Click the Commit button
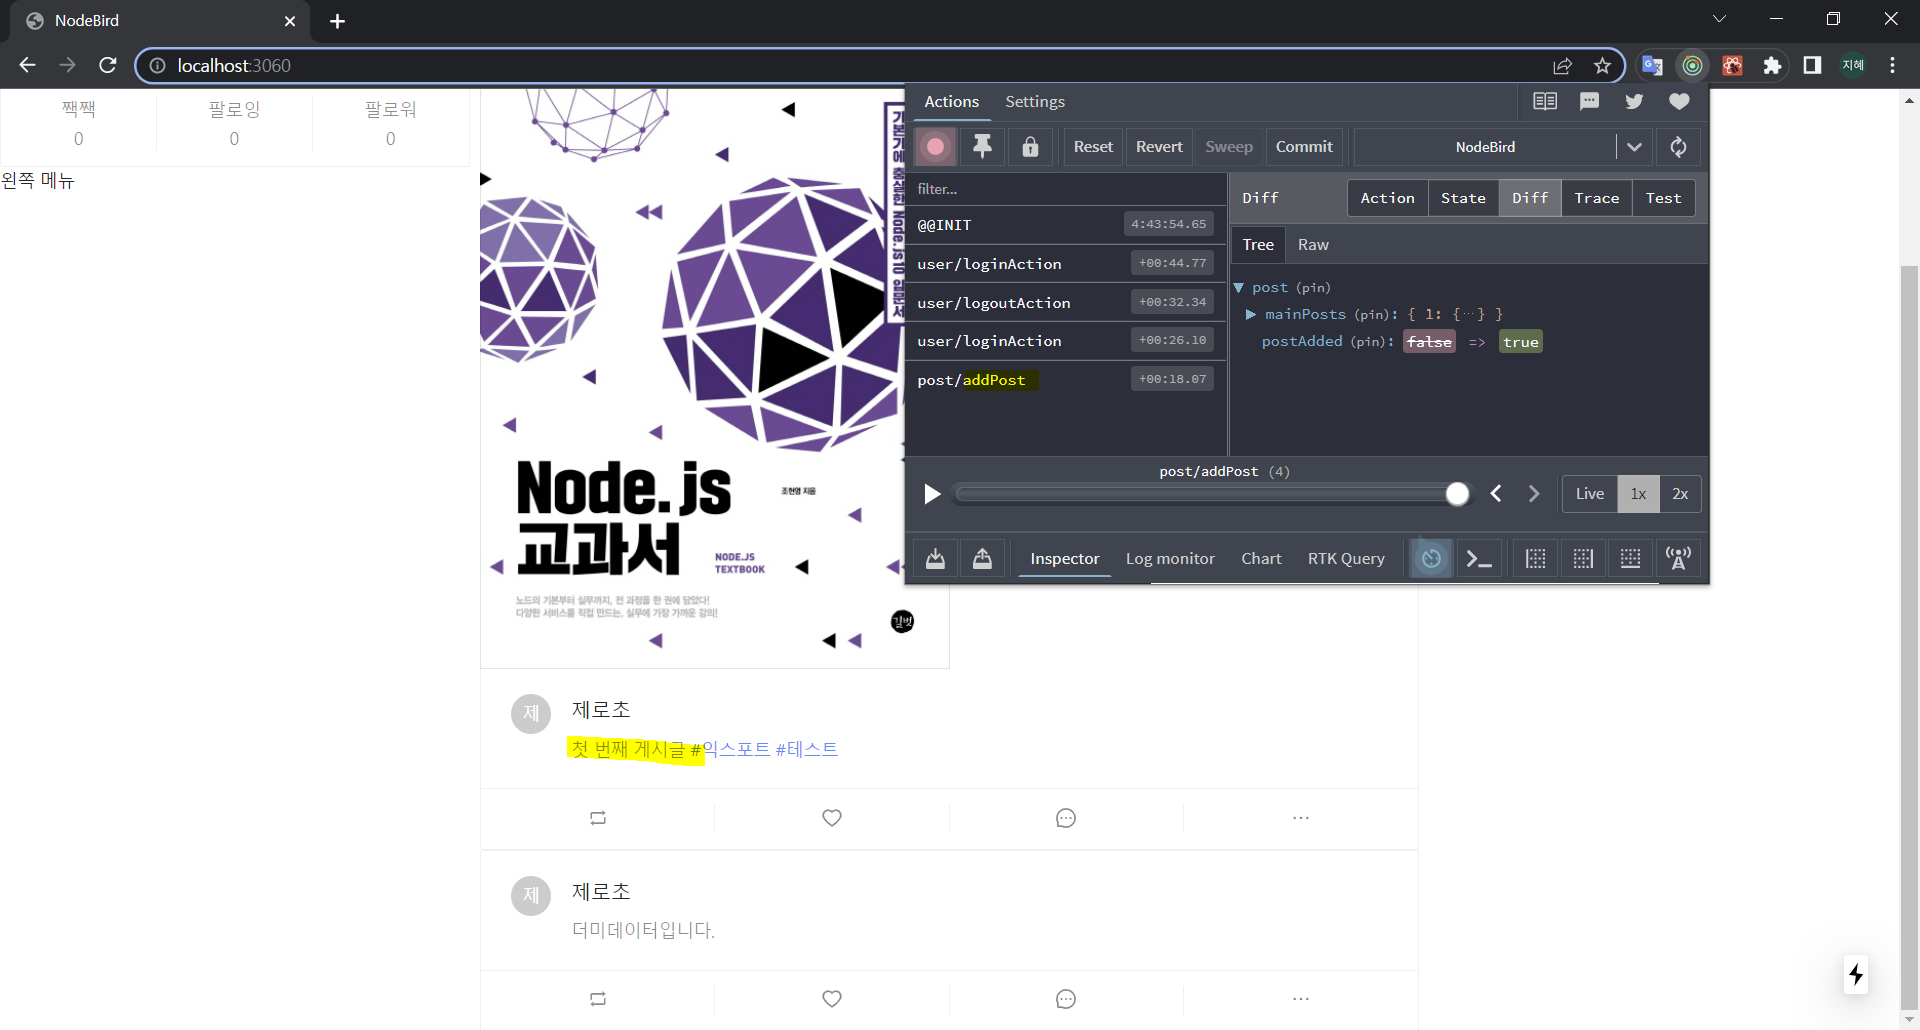 click(x=1304, y=147)
